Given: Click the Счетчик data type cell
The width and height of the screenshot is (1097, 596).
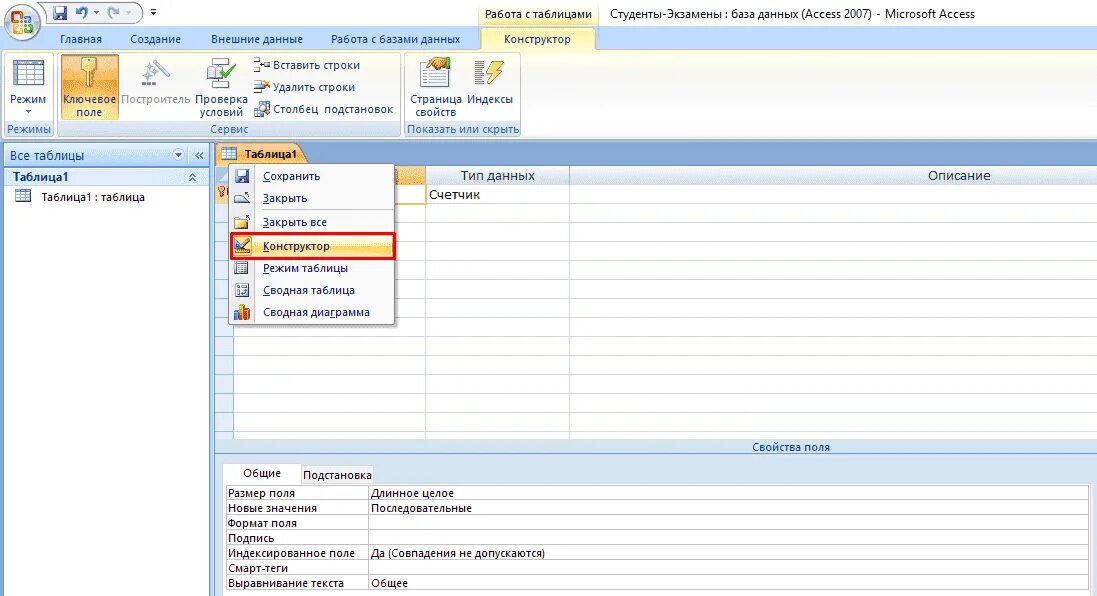Looking at the screenshot, I should tap(497, 194).
